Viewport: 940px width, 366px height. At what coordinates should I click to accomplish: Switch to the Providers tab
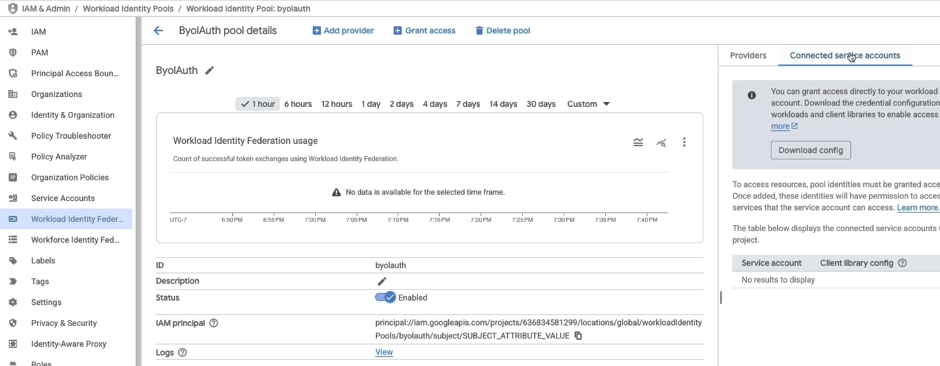(x=748, y=56)
